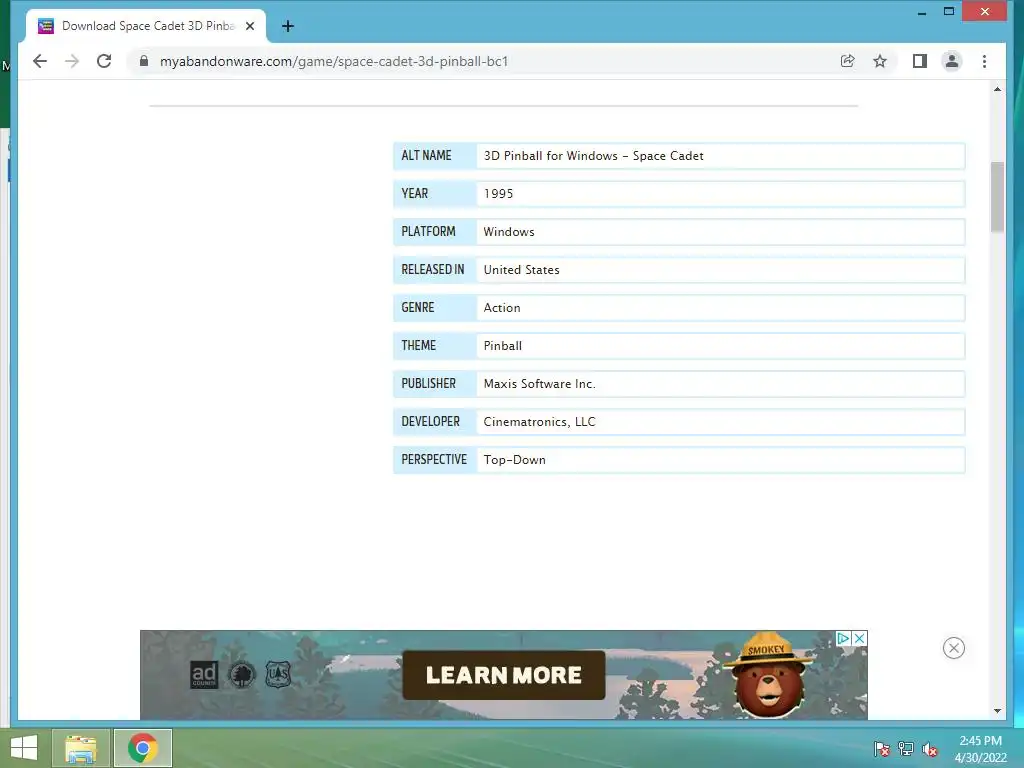Image resolution: width=1024 pixels, height=768 pixels.
Task: Reload the current page
Action: (104, 61)
